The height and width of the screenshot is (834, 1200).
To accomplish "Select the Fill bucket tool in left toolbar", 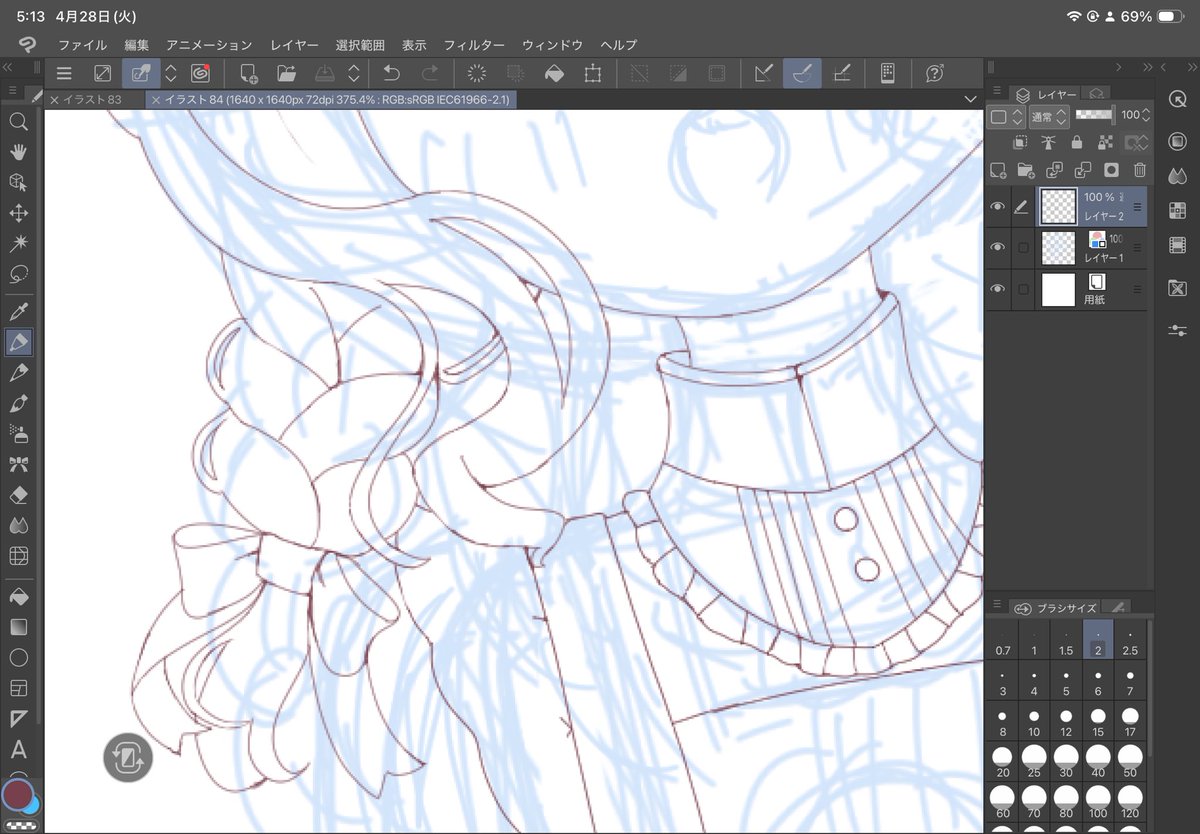I will pyautogui.click(x=18, y=597).
